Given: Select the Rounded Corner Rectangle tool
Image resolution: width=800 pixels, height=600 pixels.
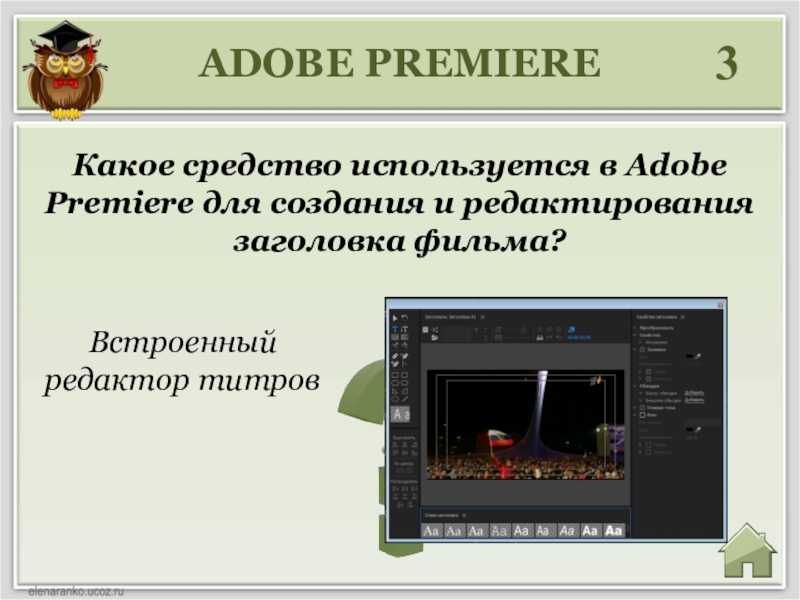Looking at the screenshot, I should click(405, 375).
